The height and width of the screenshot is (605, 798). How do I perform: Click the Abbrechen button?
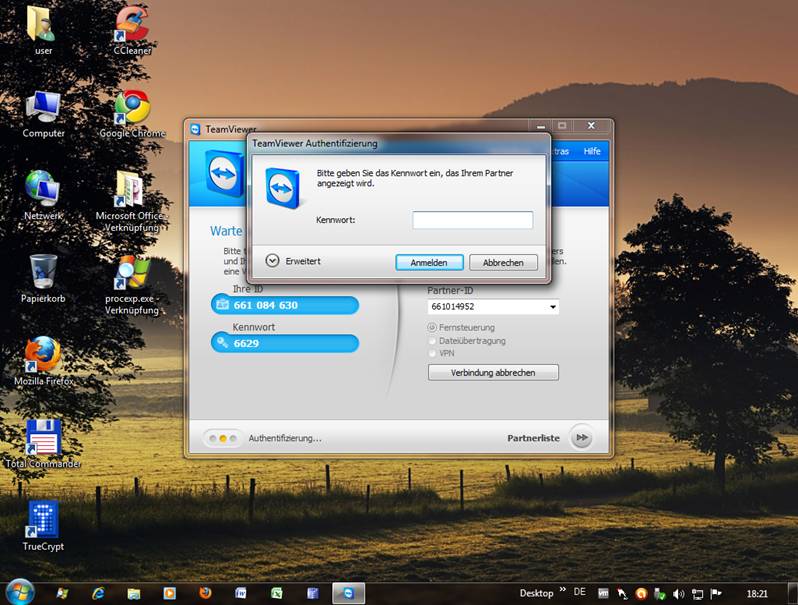click(x=503, y=262)
